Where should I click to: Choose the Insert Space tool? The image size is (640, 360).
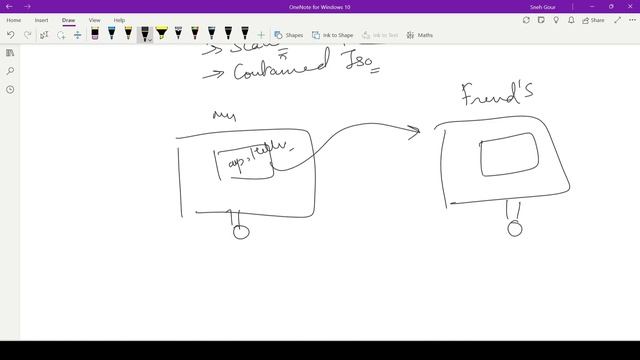click(x=78, y=35)
